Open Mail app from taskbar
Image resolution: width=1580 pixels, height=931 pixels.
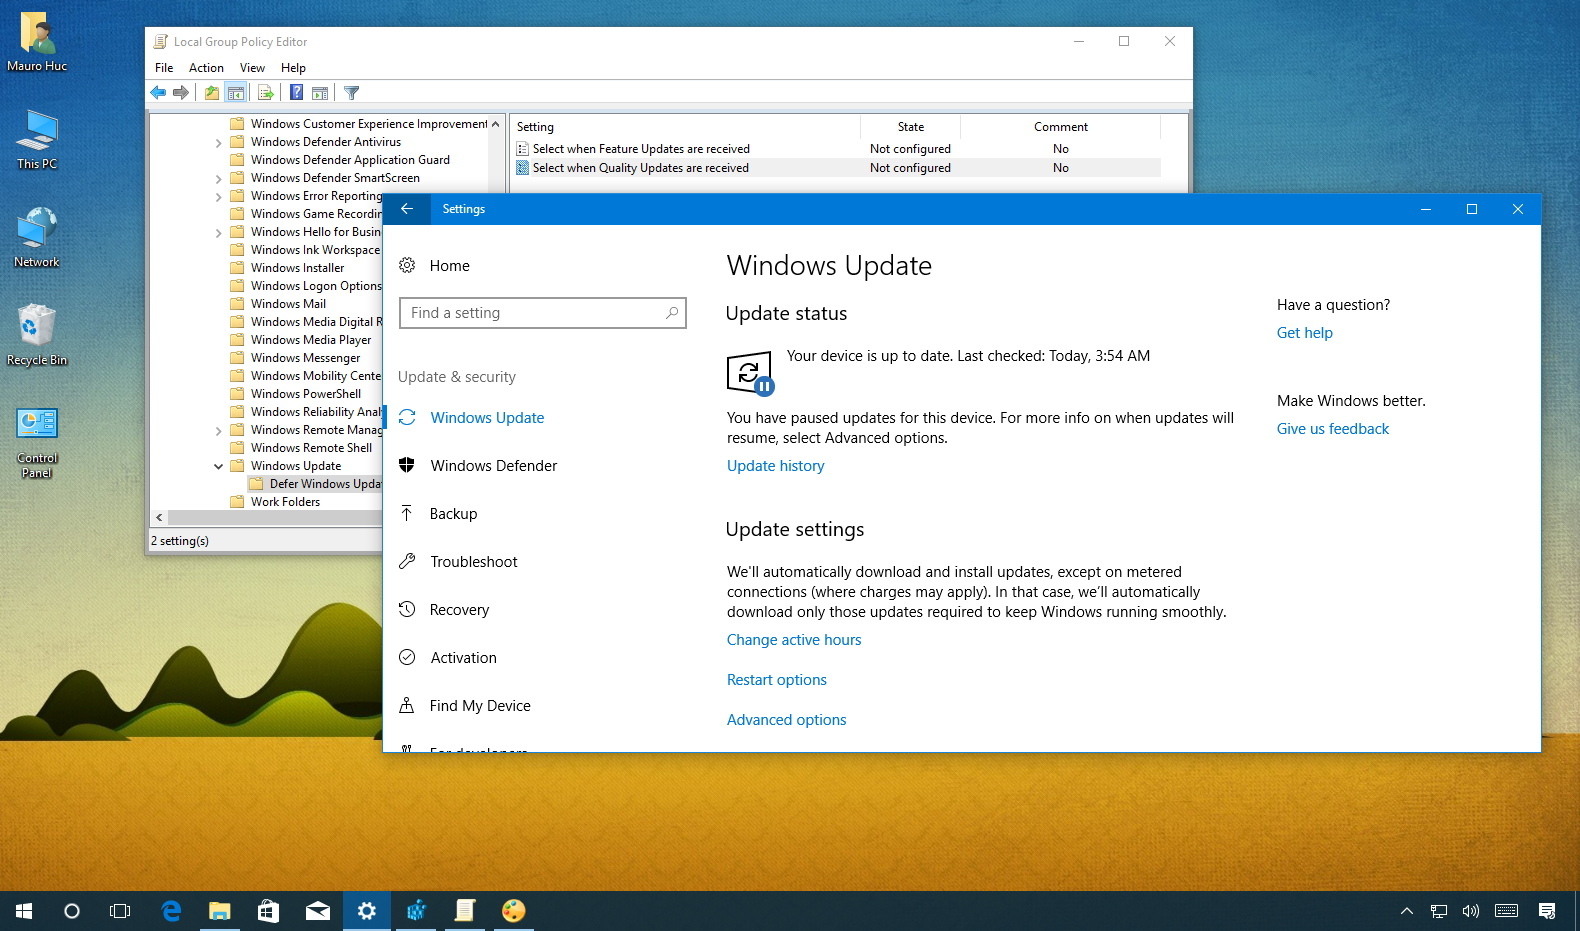tap(318, 911)
